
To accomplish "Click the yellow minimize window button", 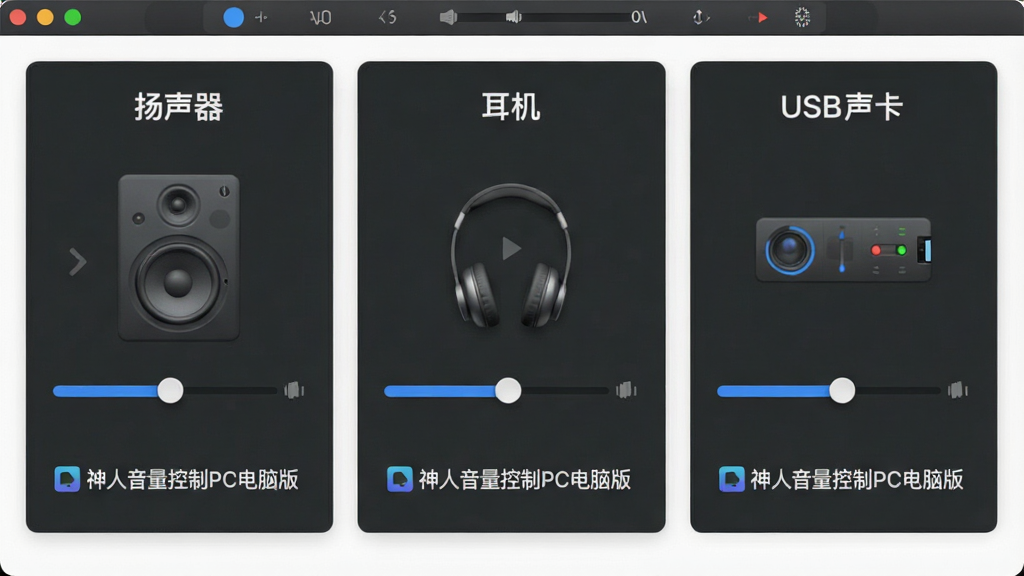I will [x=45, y=17].
